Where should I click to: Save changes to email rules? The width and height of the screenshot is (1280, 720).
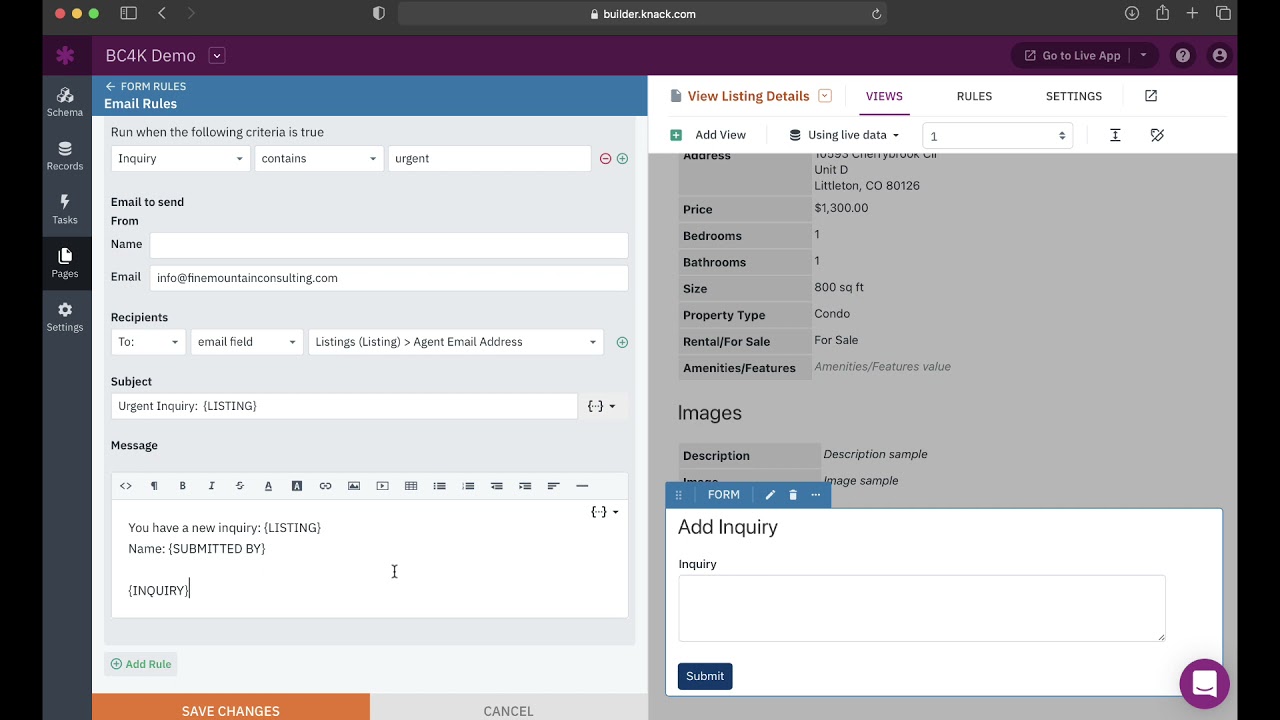point(231,707)
